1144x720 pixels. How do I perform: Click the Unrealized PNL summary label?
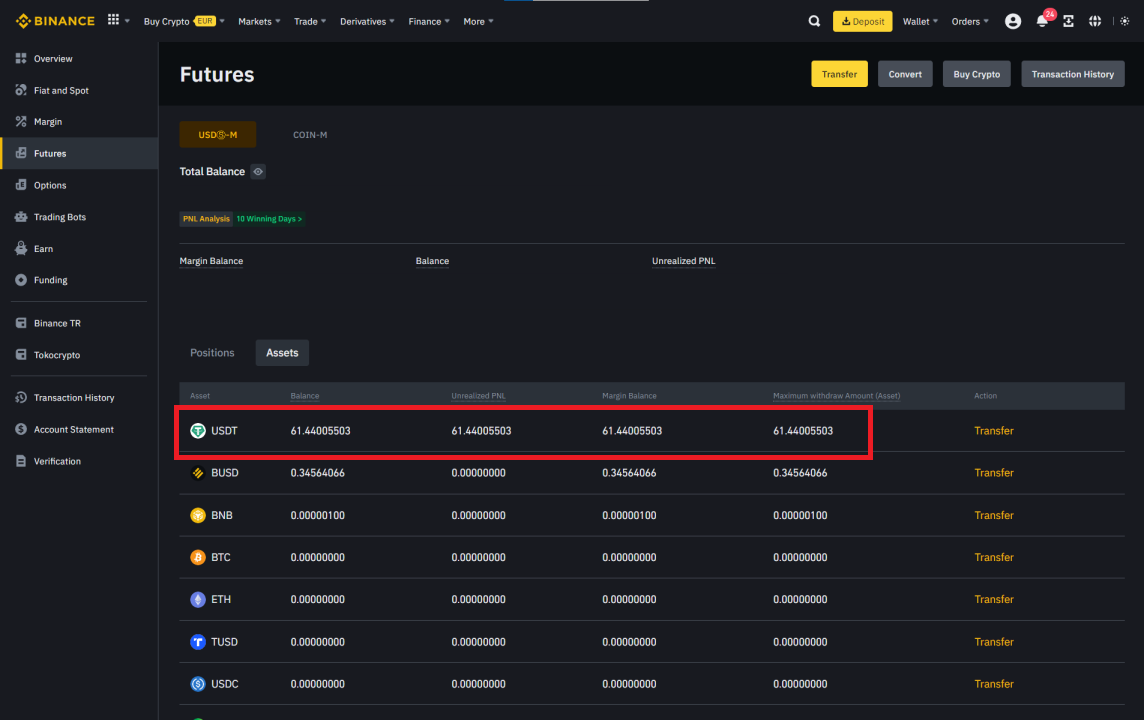pos(684,261)
